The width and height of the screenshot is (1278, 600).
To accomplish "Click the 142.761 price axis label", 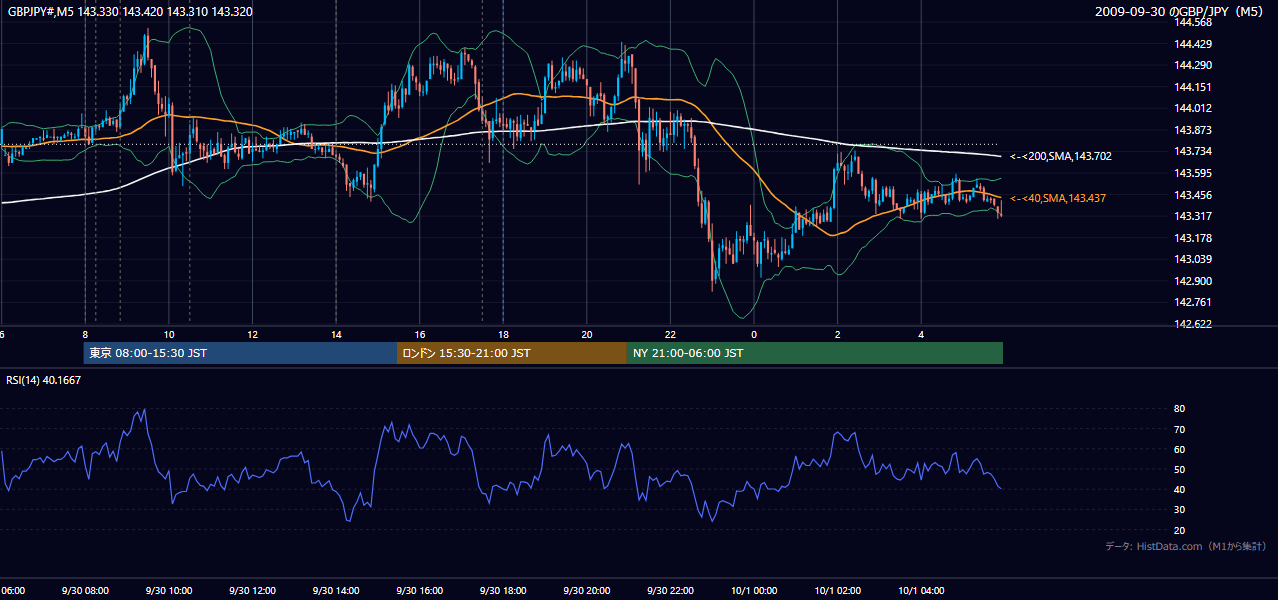I will tap(1195, 302).
